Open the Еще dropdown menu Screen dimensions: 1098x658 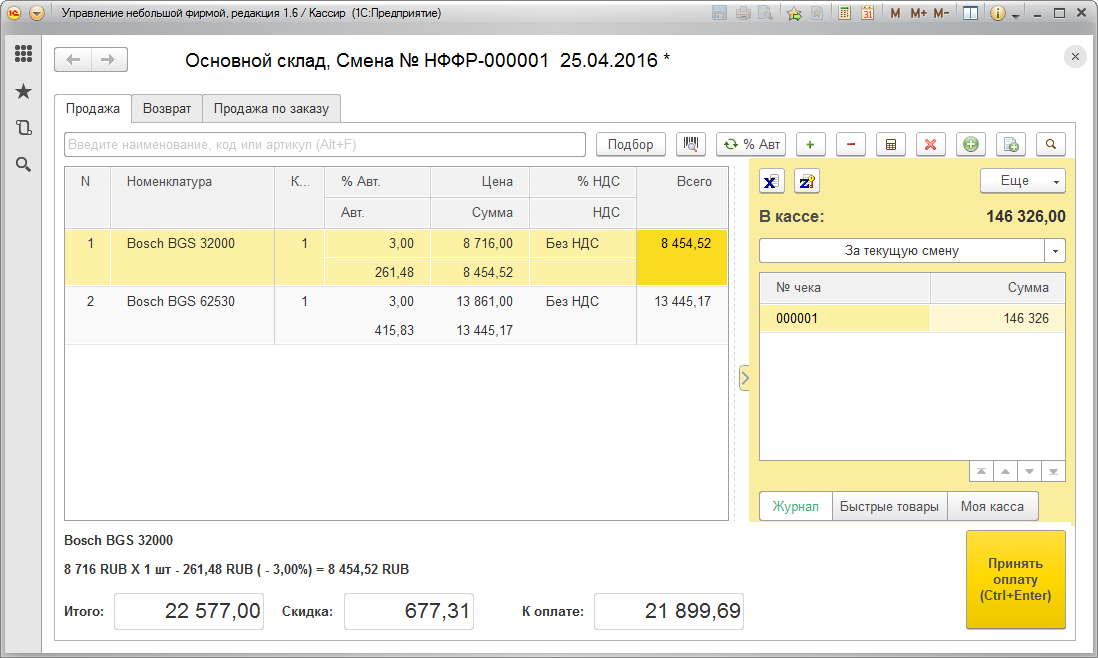[x=1022, y=181]
